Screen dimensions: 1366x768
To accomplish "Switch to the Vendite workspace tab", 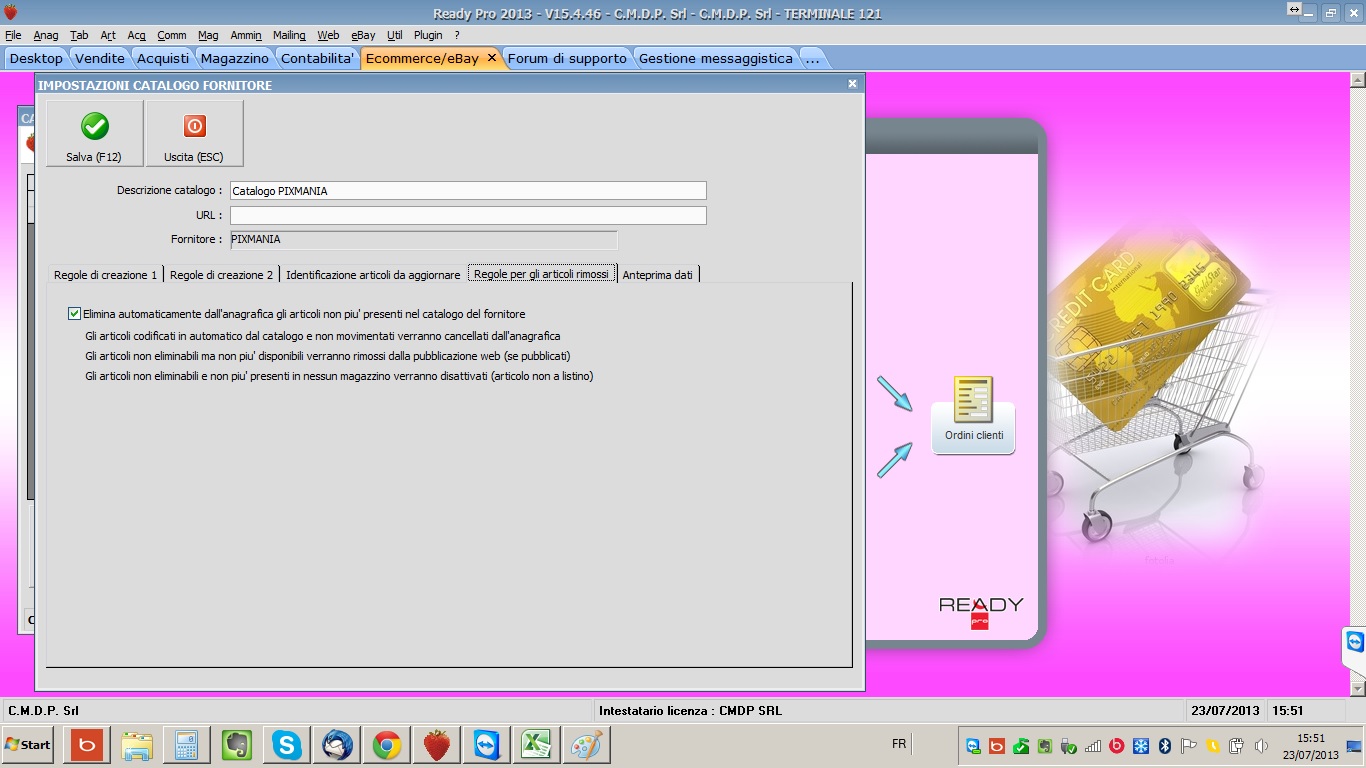I will (100, 58).
